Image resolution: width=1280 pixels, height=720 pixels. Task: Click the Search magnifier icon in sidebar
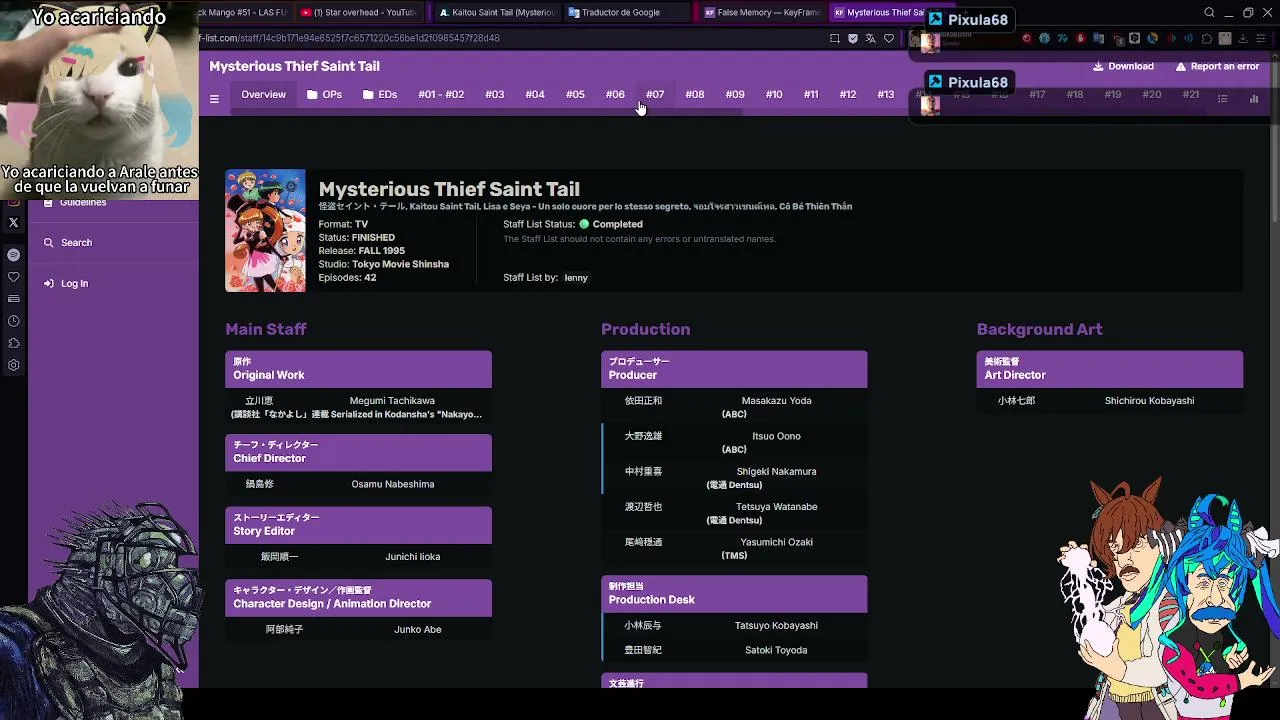click(48, 243)
